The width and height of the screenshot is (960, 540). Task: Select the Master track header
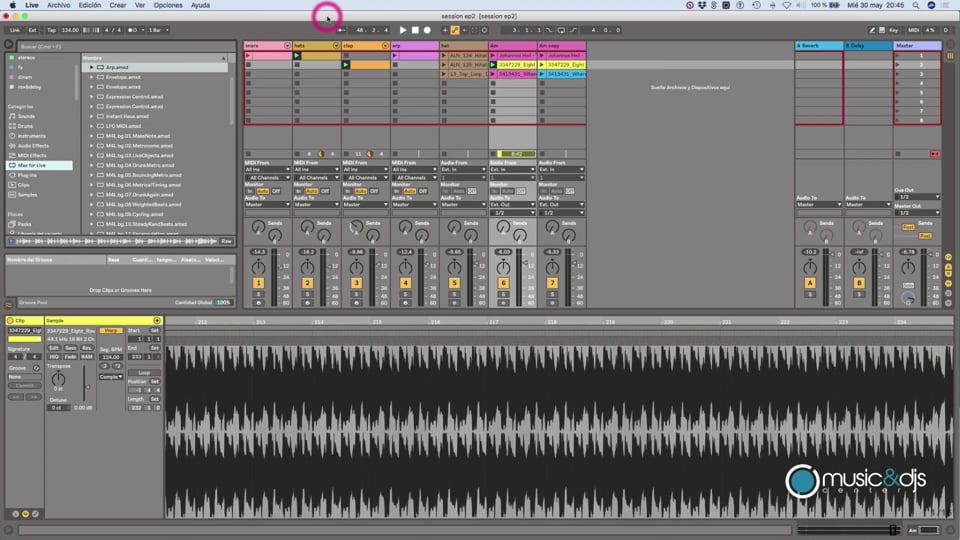pyautogui.click(x=917, y=46)
